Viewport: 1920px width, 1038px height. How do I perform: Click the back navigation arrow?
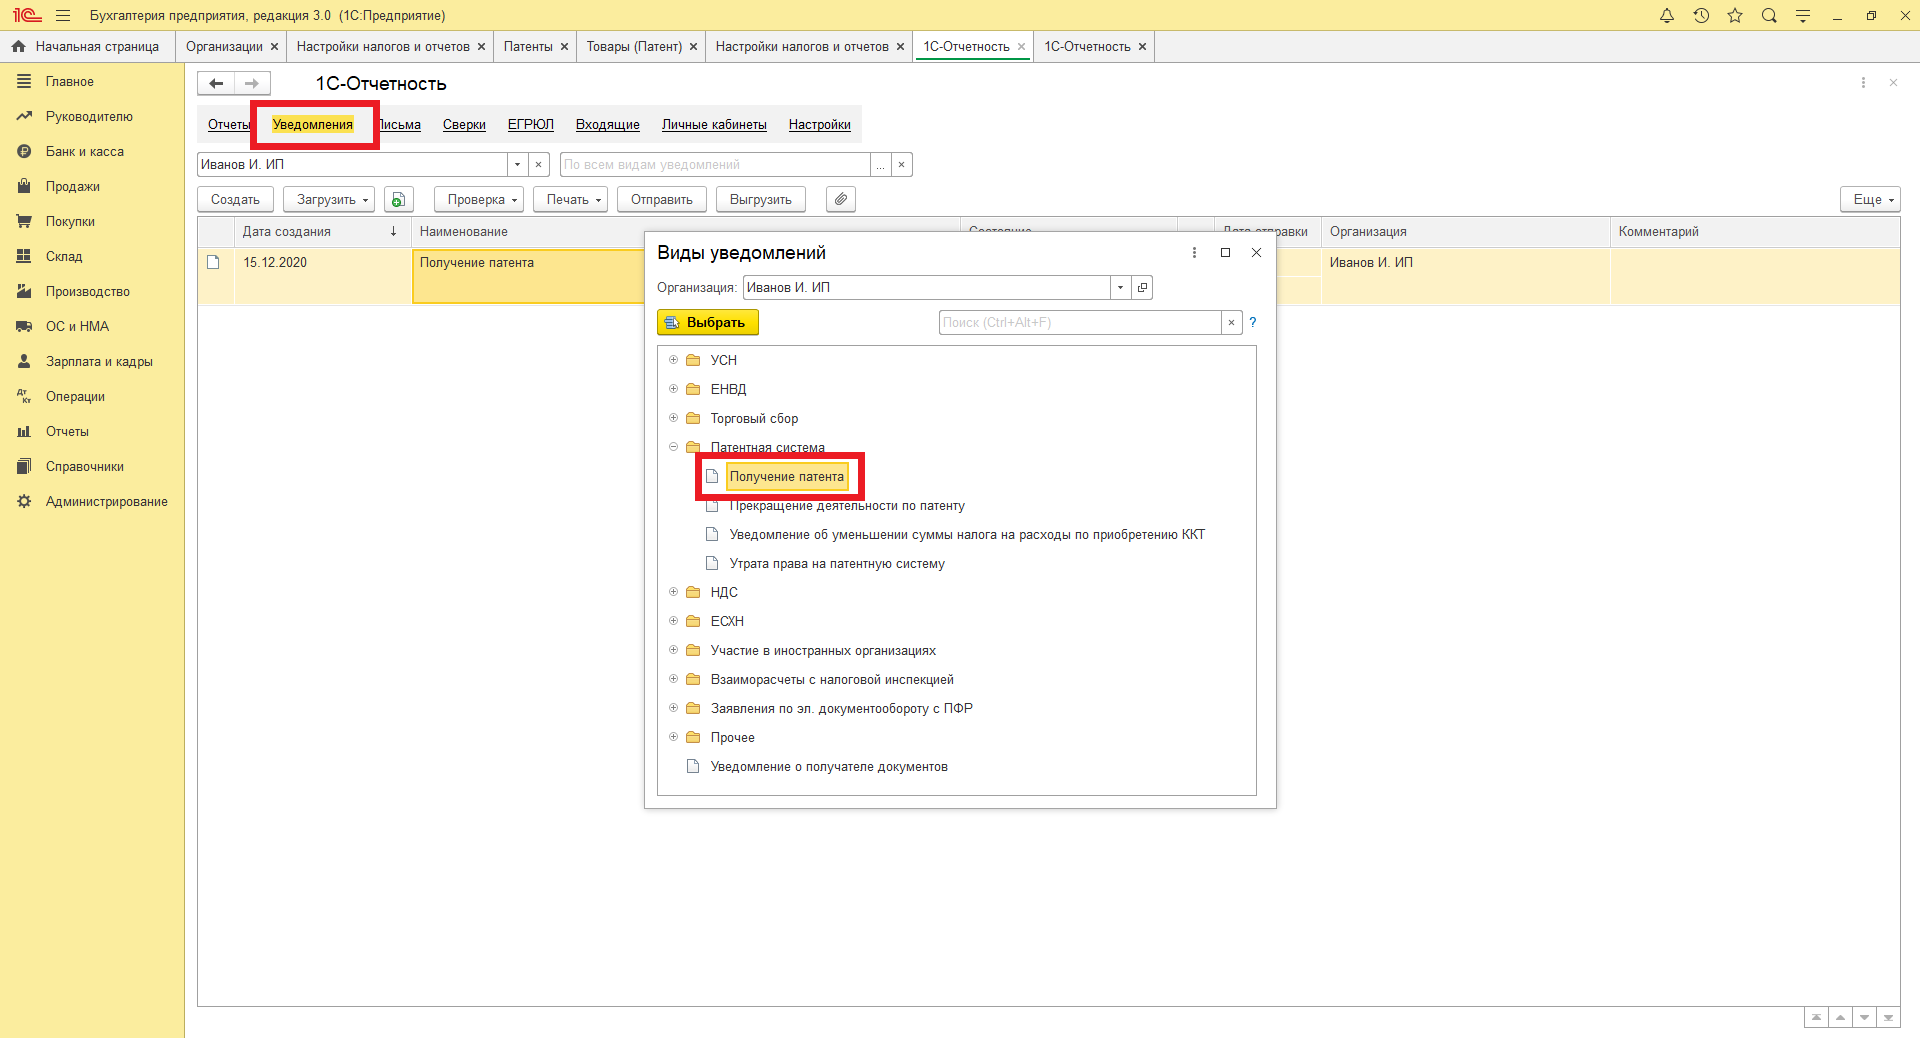216,84
